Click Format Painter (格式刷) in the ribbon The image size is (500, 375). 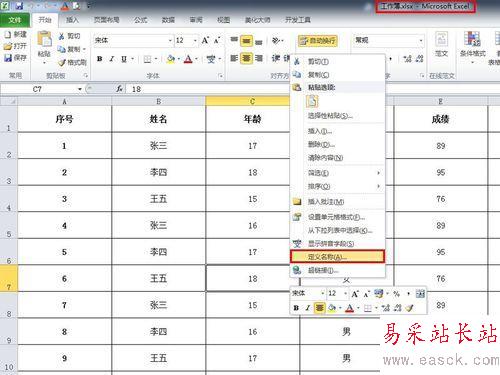(72, 62)
